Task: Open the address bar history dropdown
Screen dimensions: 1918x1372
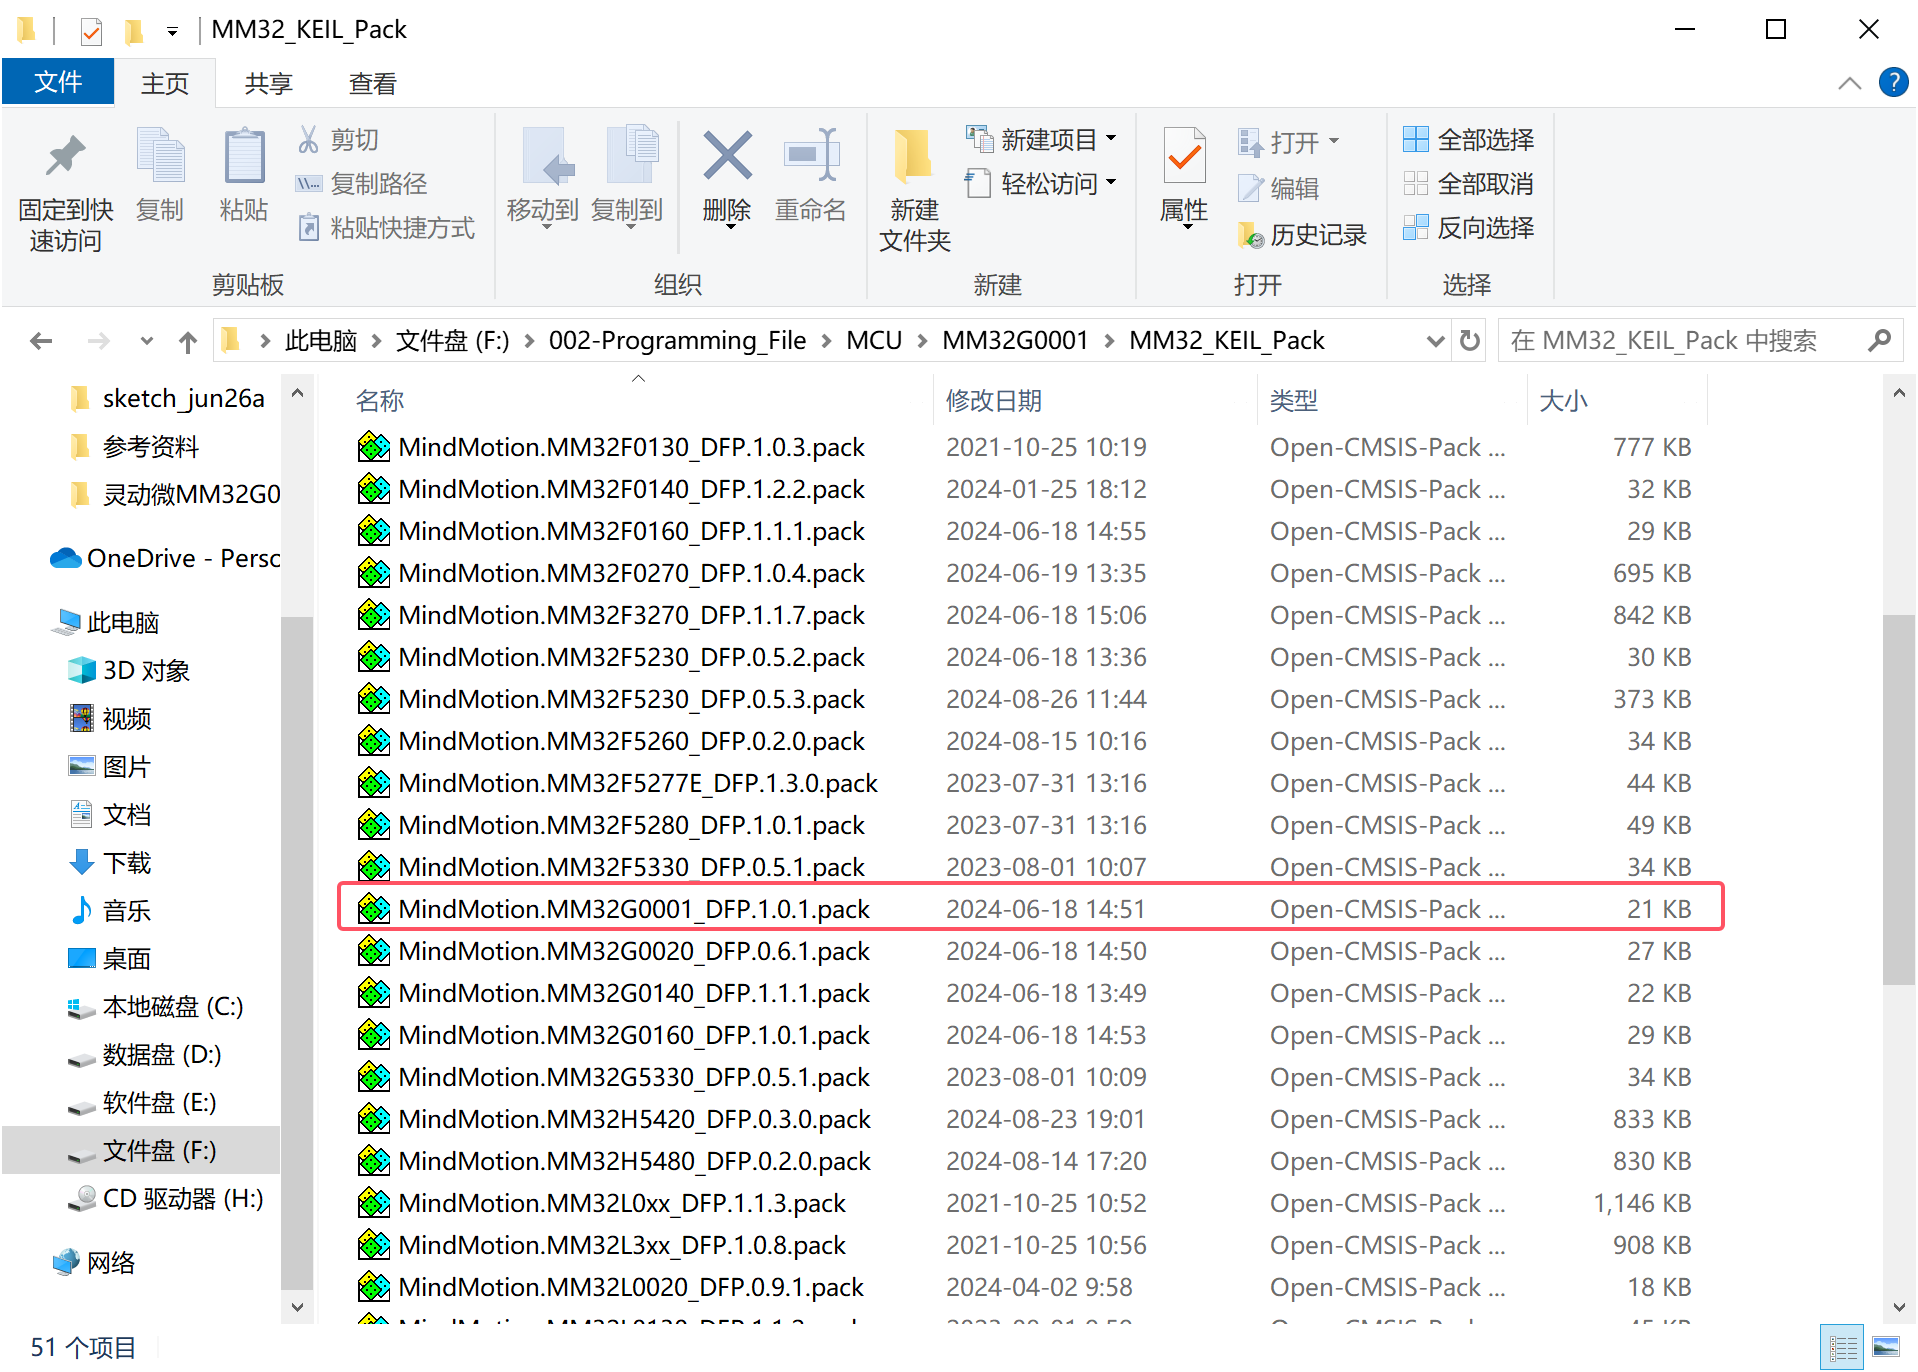Action: 1435,341
